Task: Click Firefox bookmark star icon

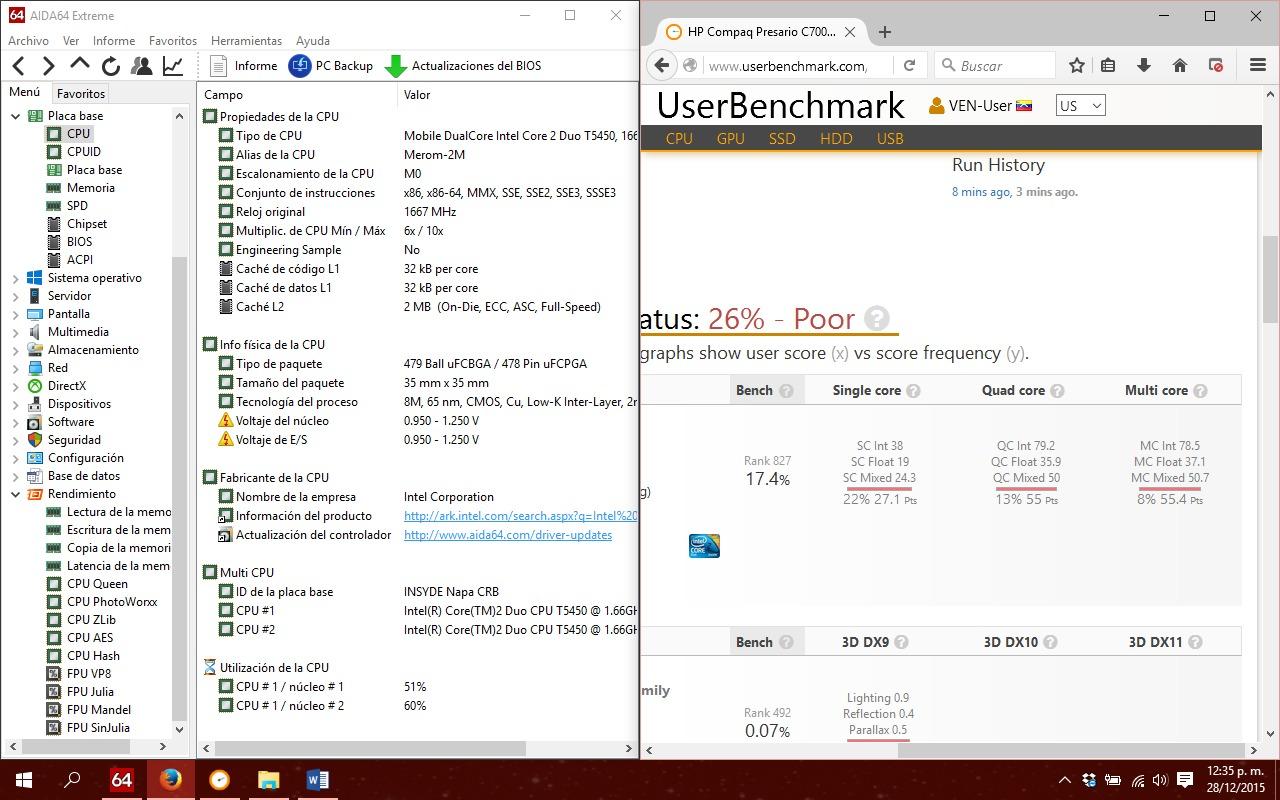Action: 1077,65
